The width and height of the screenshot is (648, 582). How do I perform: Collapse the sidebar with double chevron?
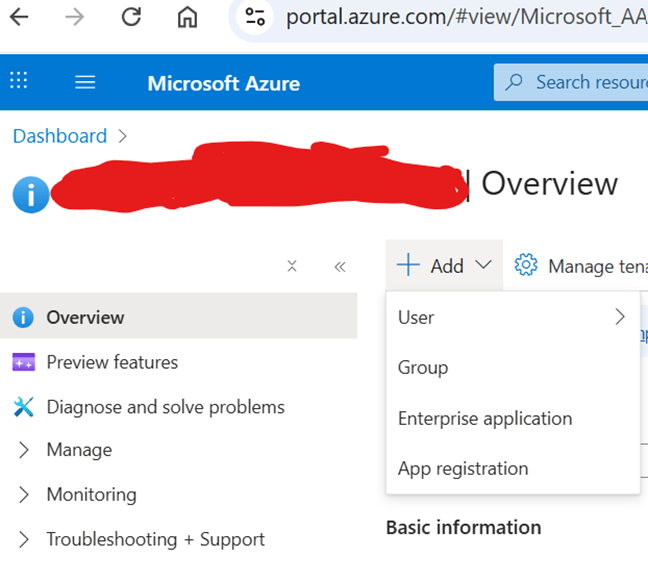coord(340,266)
